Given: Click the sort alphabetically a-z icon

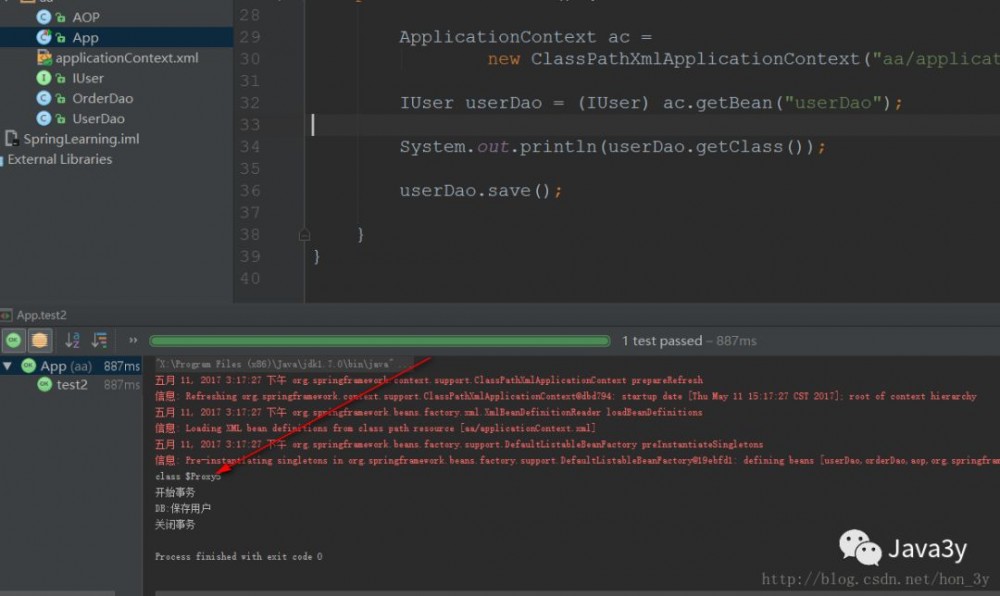Looking at the screenshot, I should pyautogui.click(x=72, y=340).
